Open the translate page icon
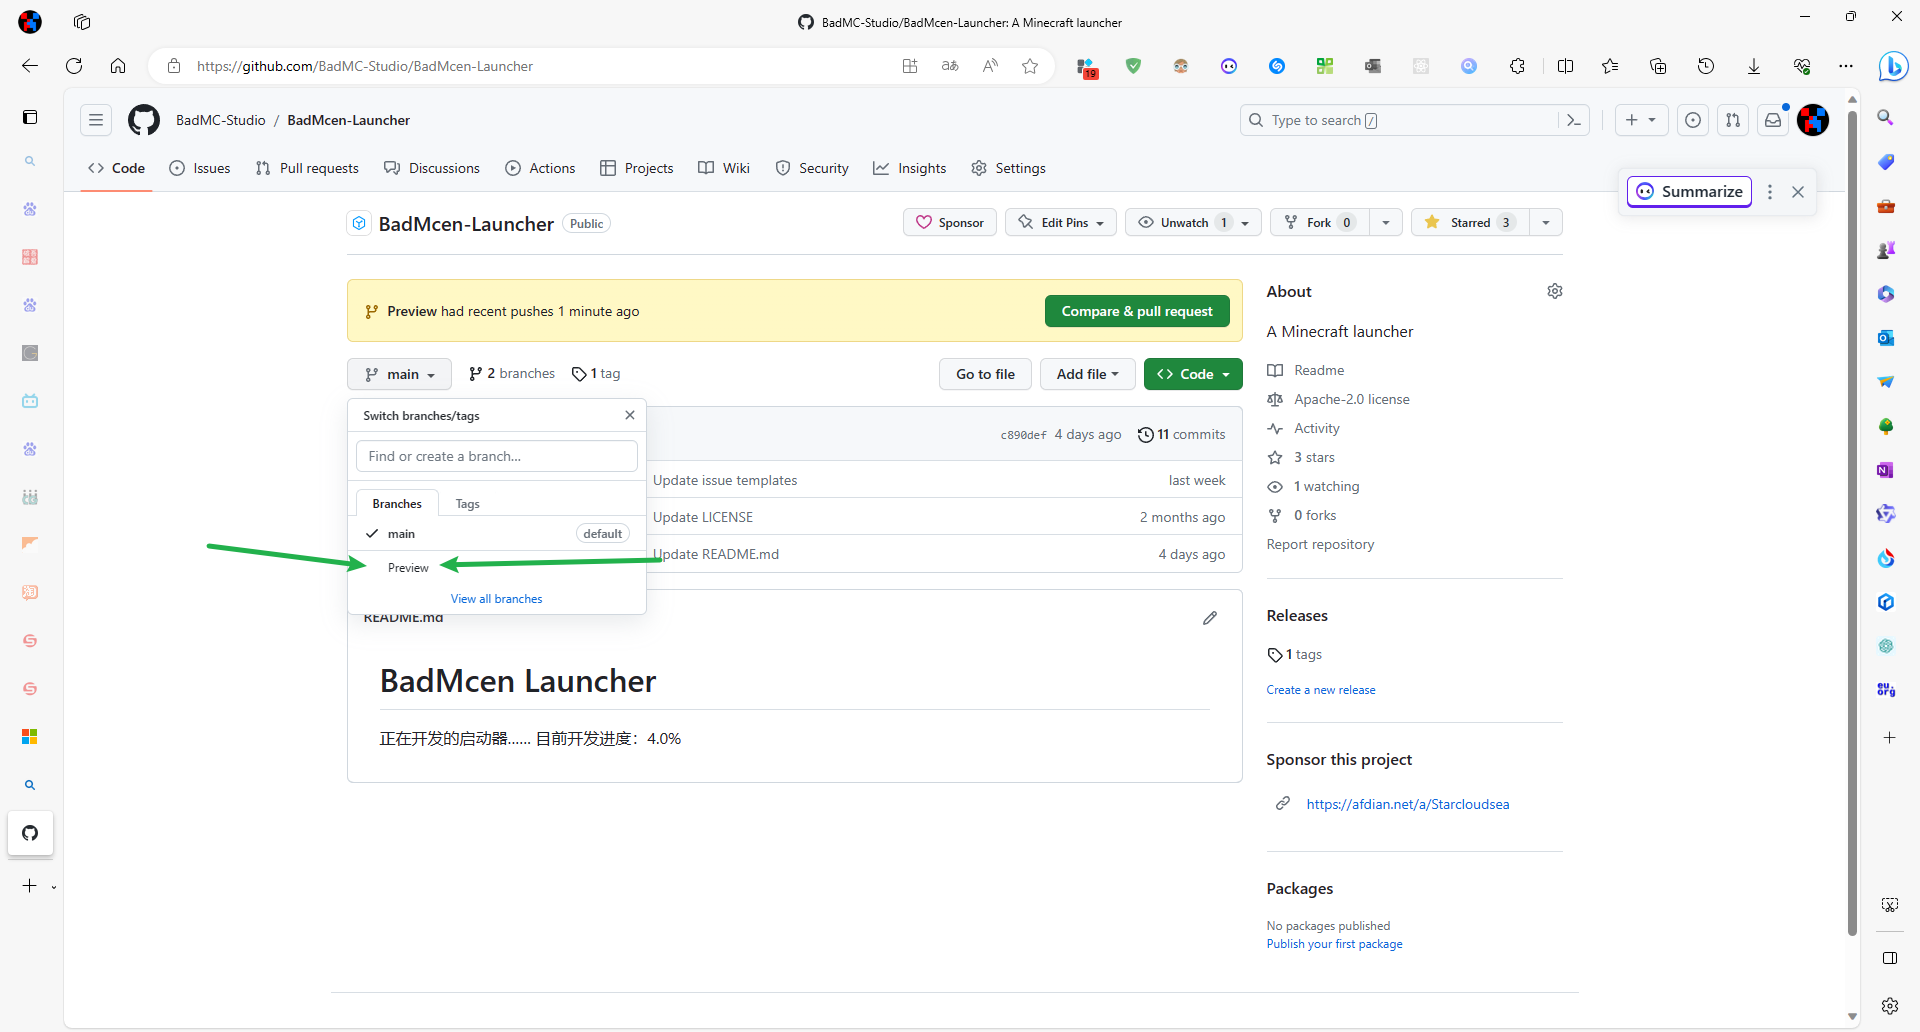The image size is (1920, 1032). coord(950,66)
